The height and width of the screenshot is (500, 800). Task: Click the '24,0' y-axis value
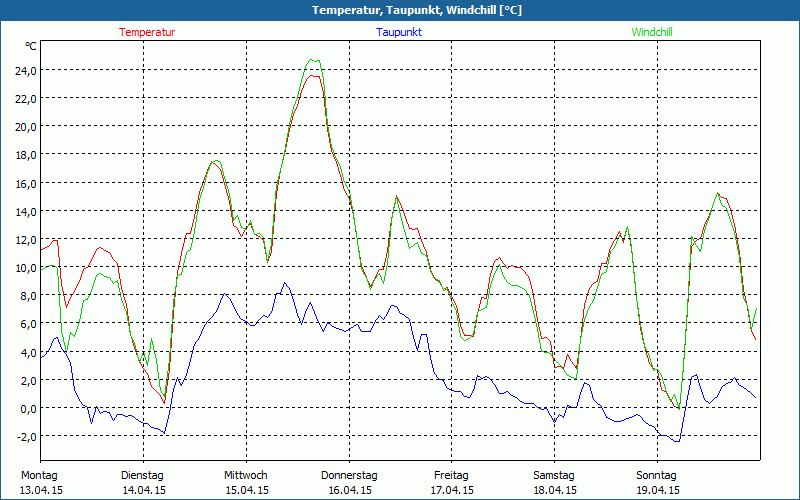tap(26, 70)
